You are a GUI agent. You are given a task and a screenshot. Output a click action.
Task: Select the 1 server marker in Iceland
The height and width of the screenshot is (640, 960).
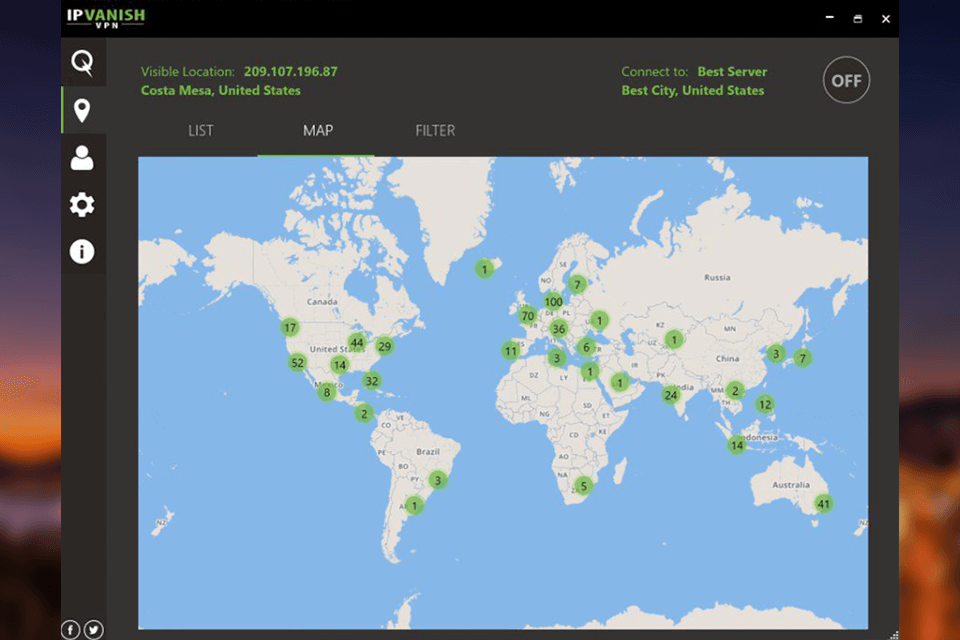click(x=484, y=269)
